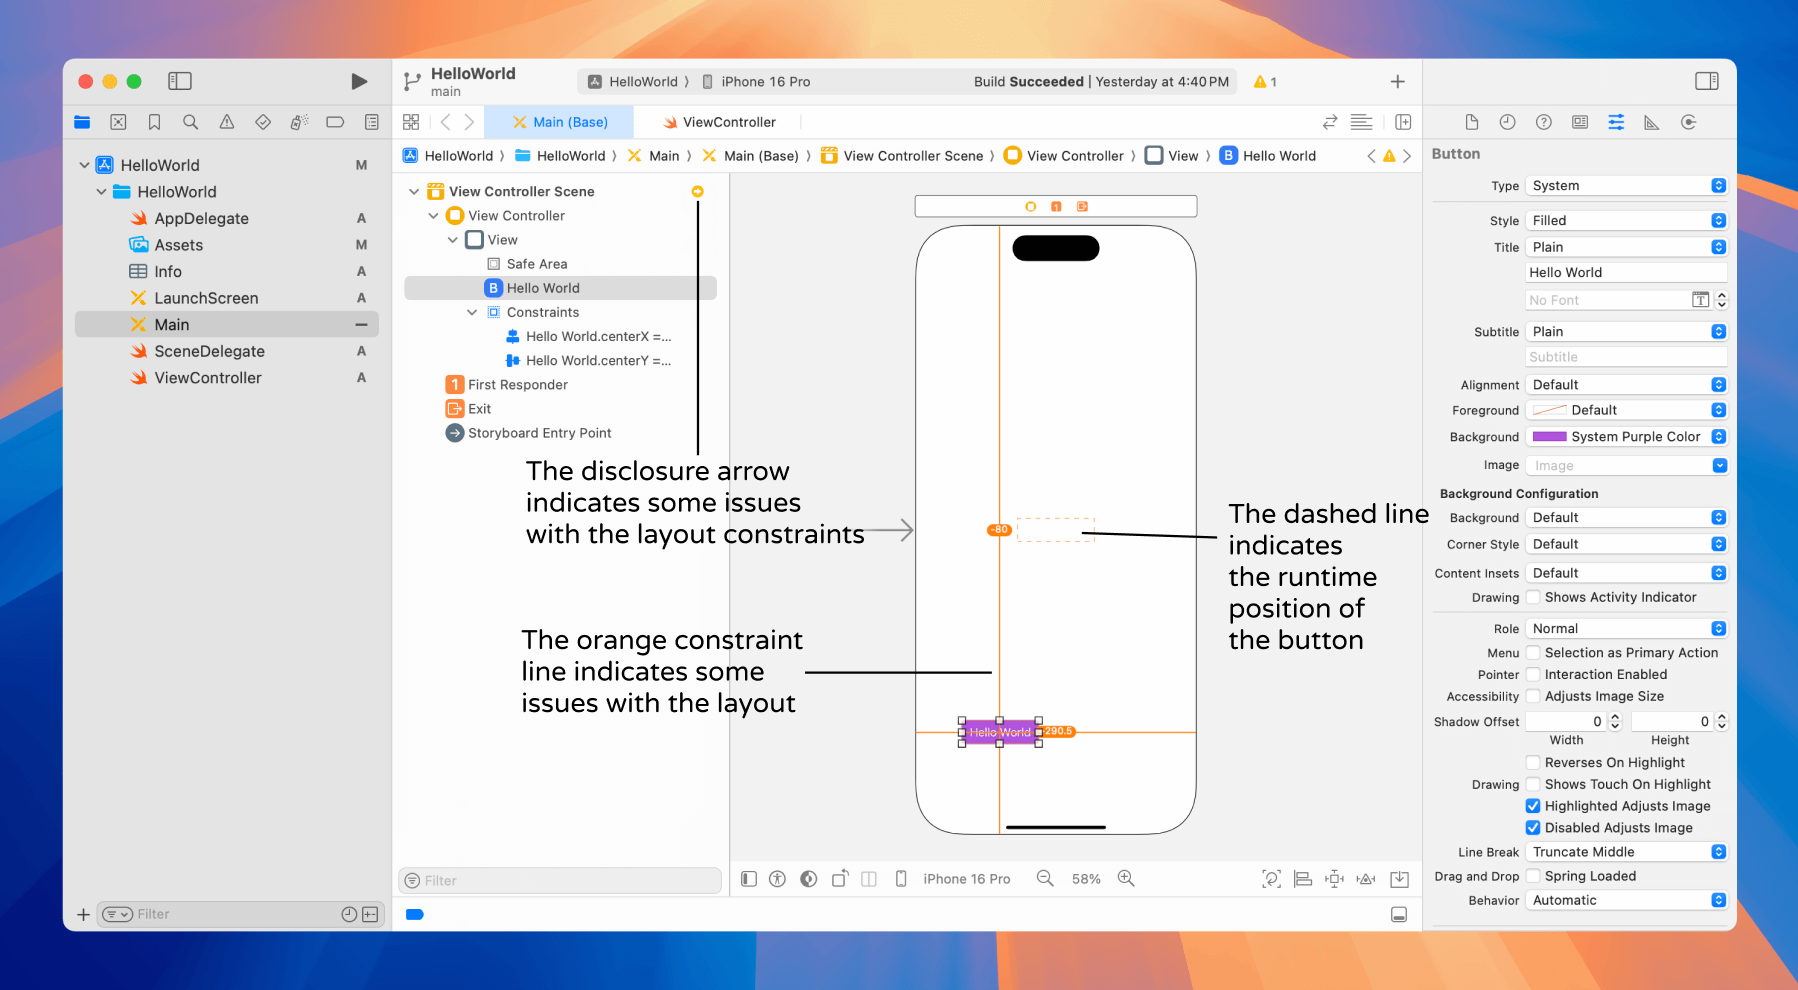Enable Reverses On Highlight checkbox
1798x990 pixels.
coord(1533,762)
